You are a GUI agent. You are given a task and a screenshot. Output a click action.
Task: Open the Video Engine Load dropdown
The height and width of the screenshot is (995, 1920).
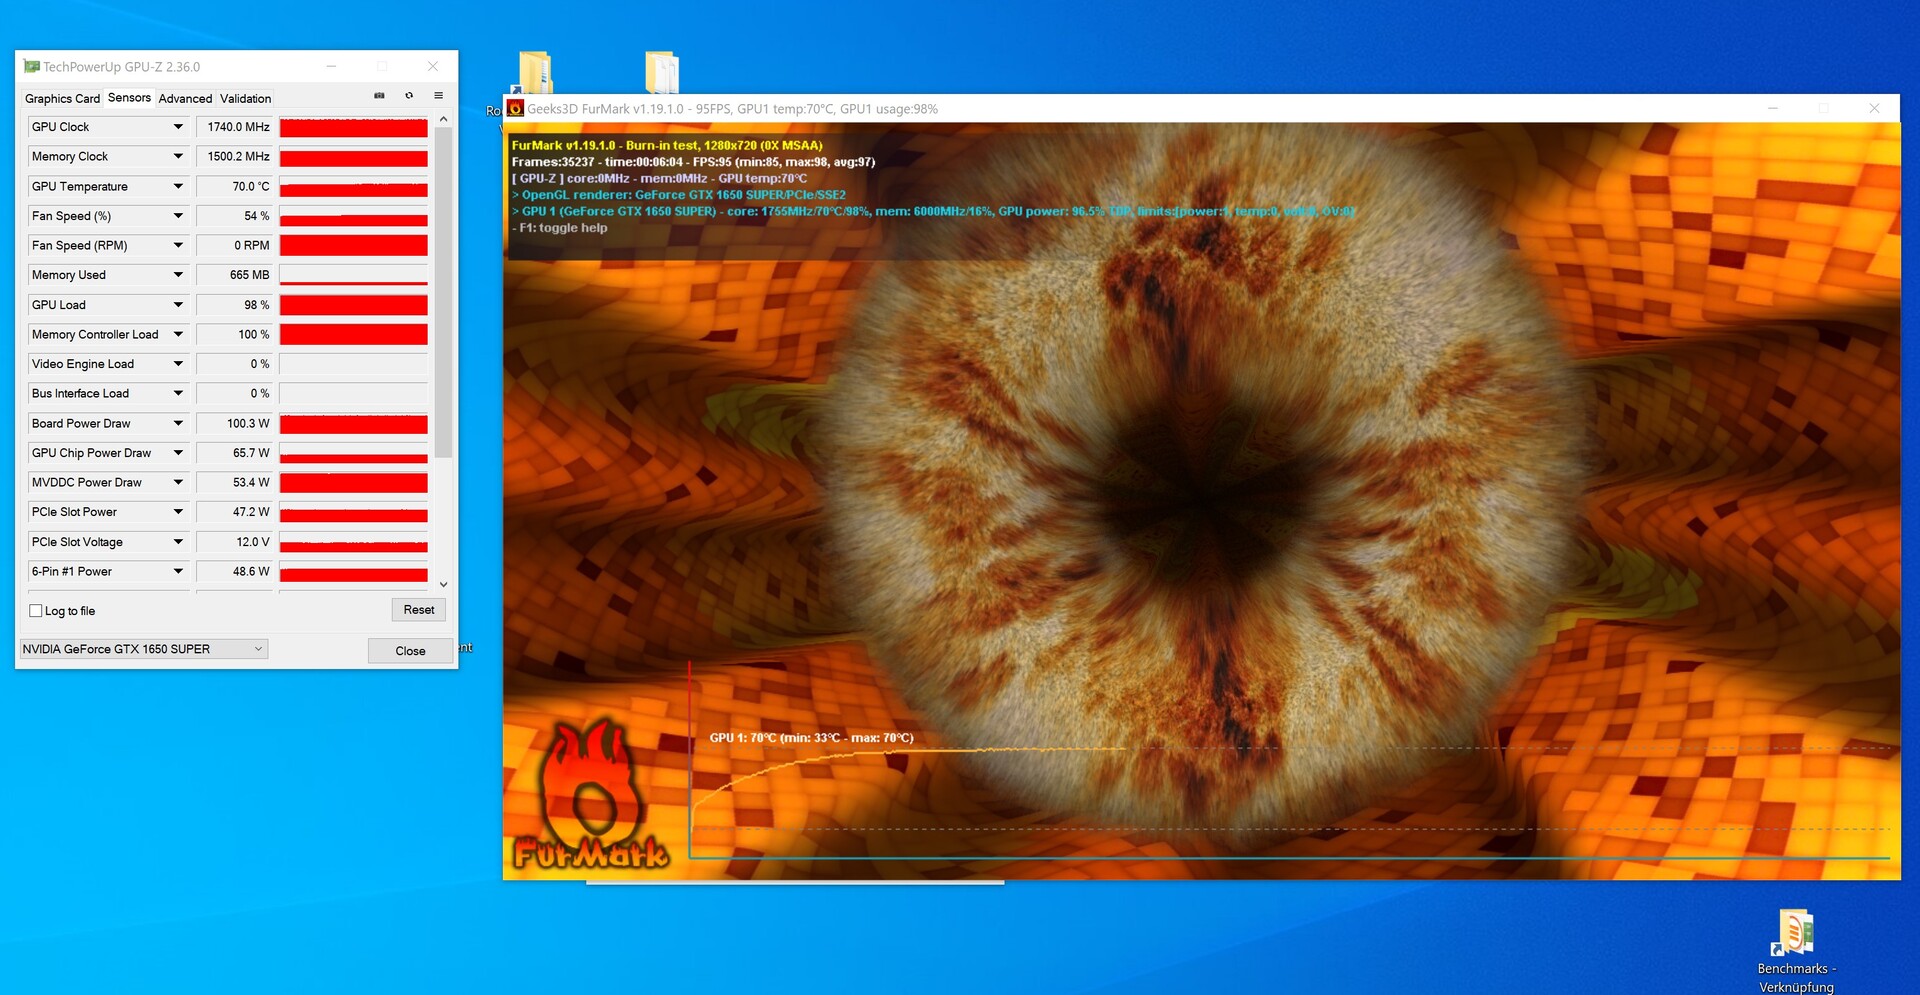coord(178,364)
